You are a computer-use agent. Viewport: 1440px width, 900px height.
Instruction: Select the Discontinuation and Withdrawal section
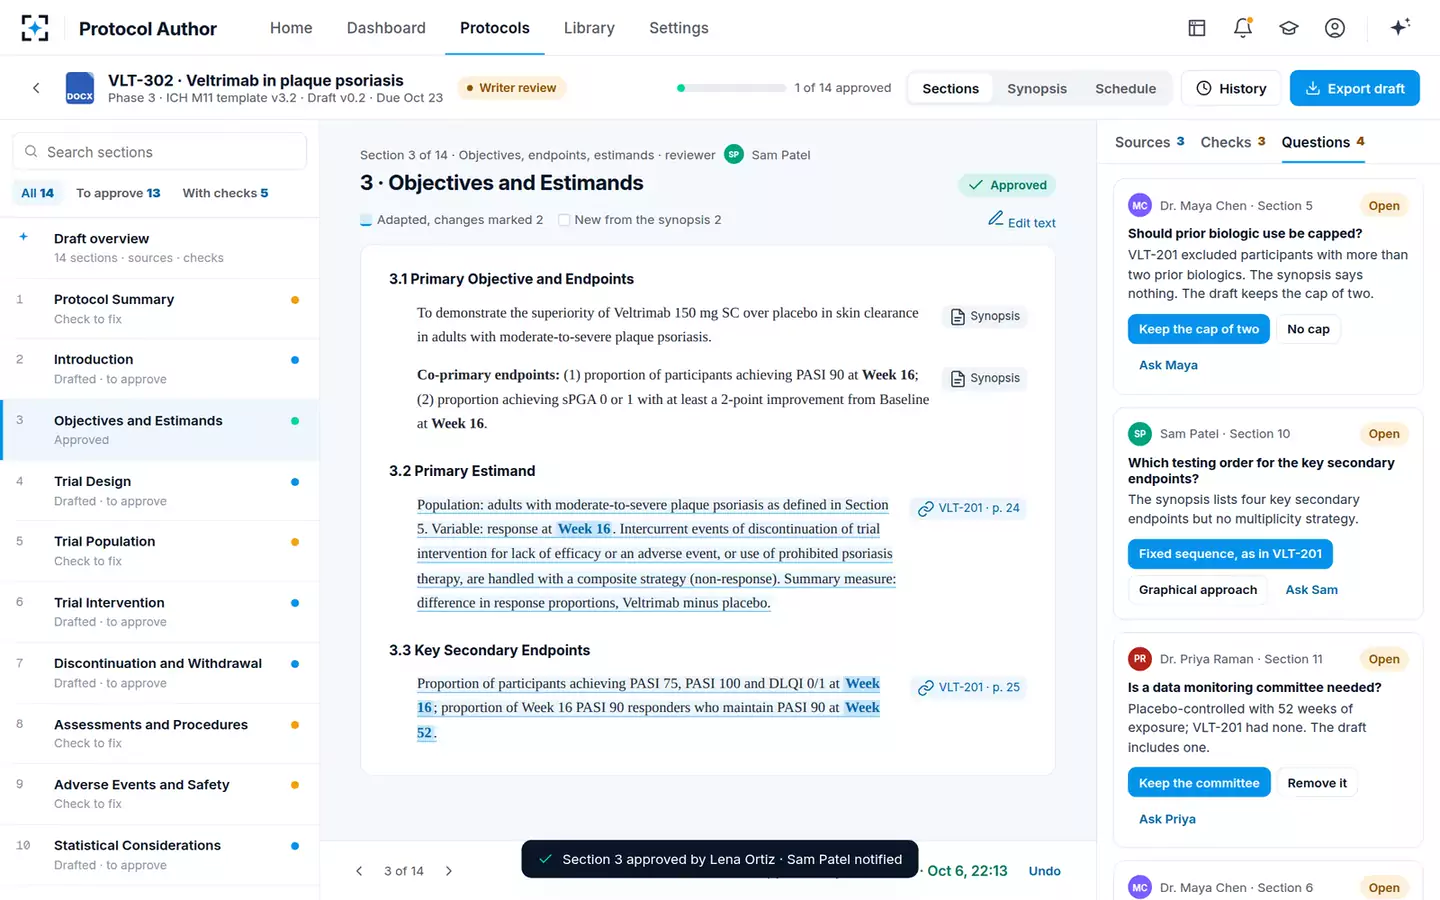[160, 673]
